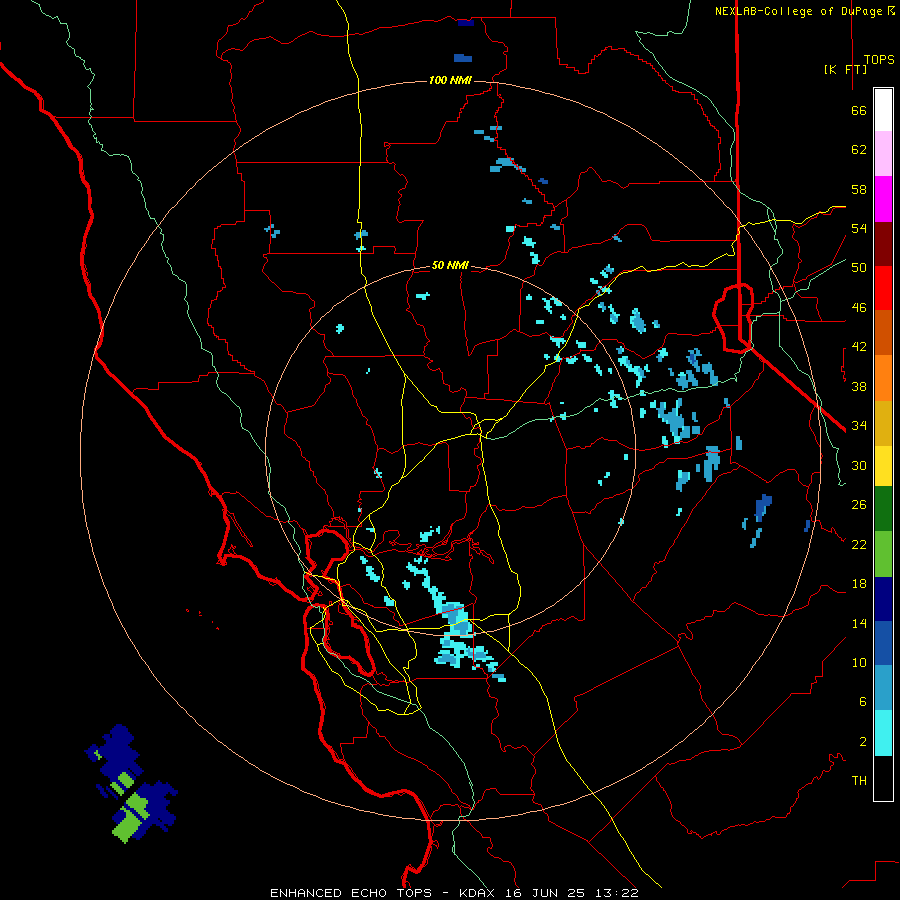The image size is (900, 900).
Task: Click the legend value 54
Action: click(x=859, y=228)
